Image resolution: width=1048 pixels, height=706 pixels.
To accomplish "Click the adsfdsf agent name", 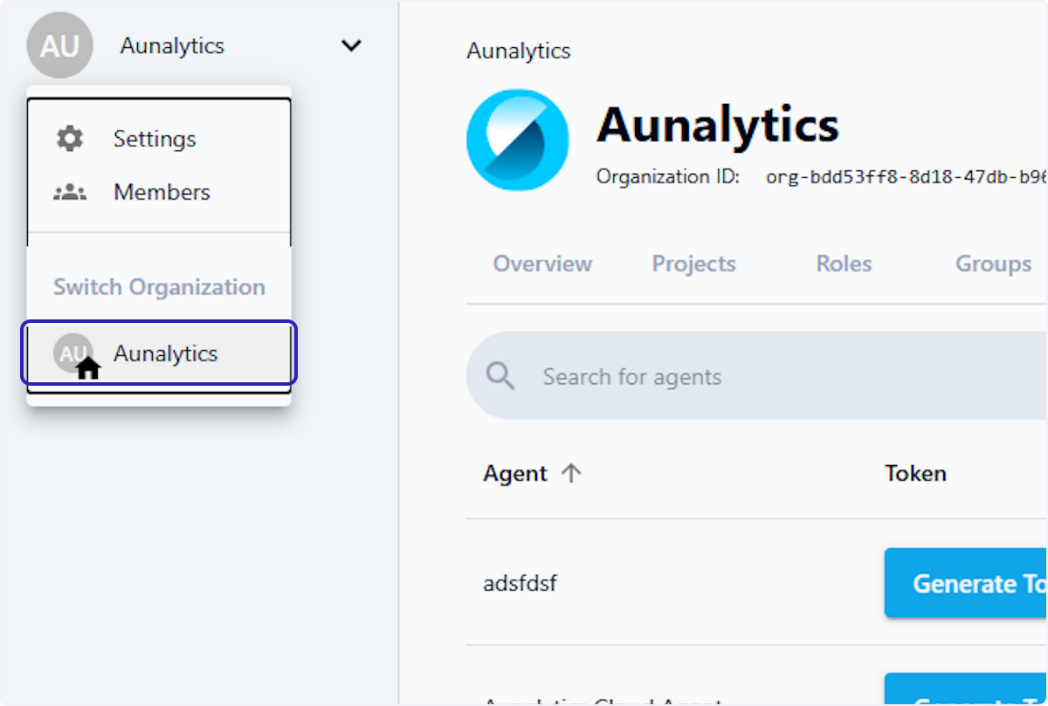I will click(x=520, y=583).
